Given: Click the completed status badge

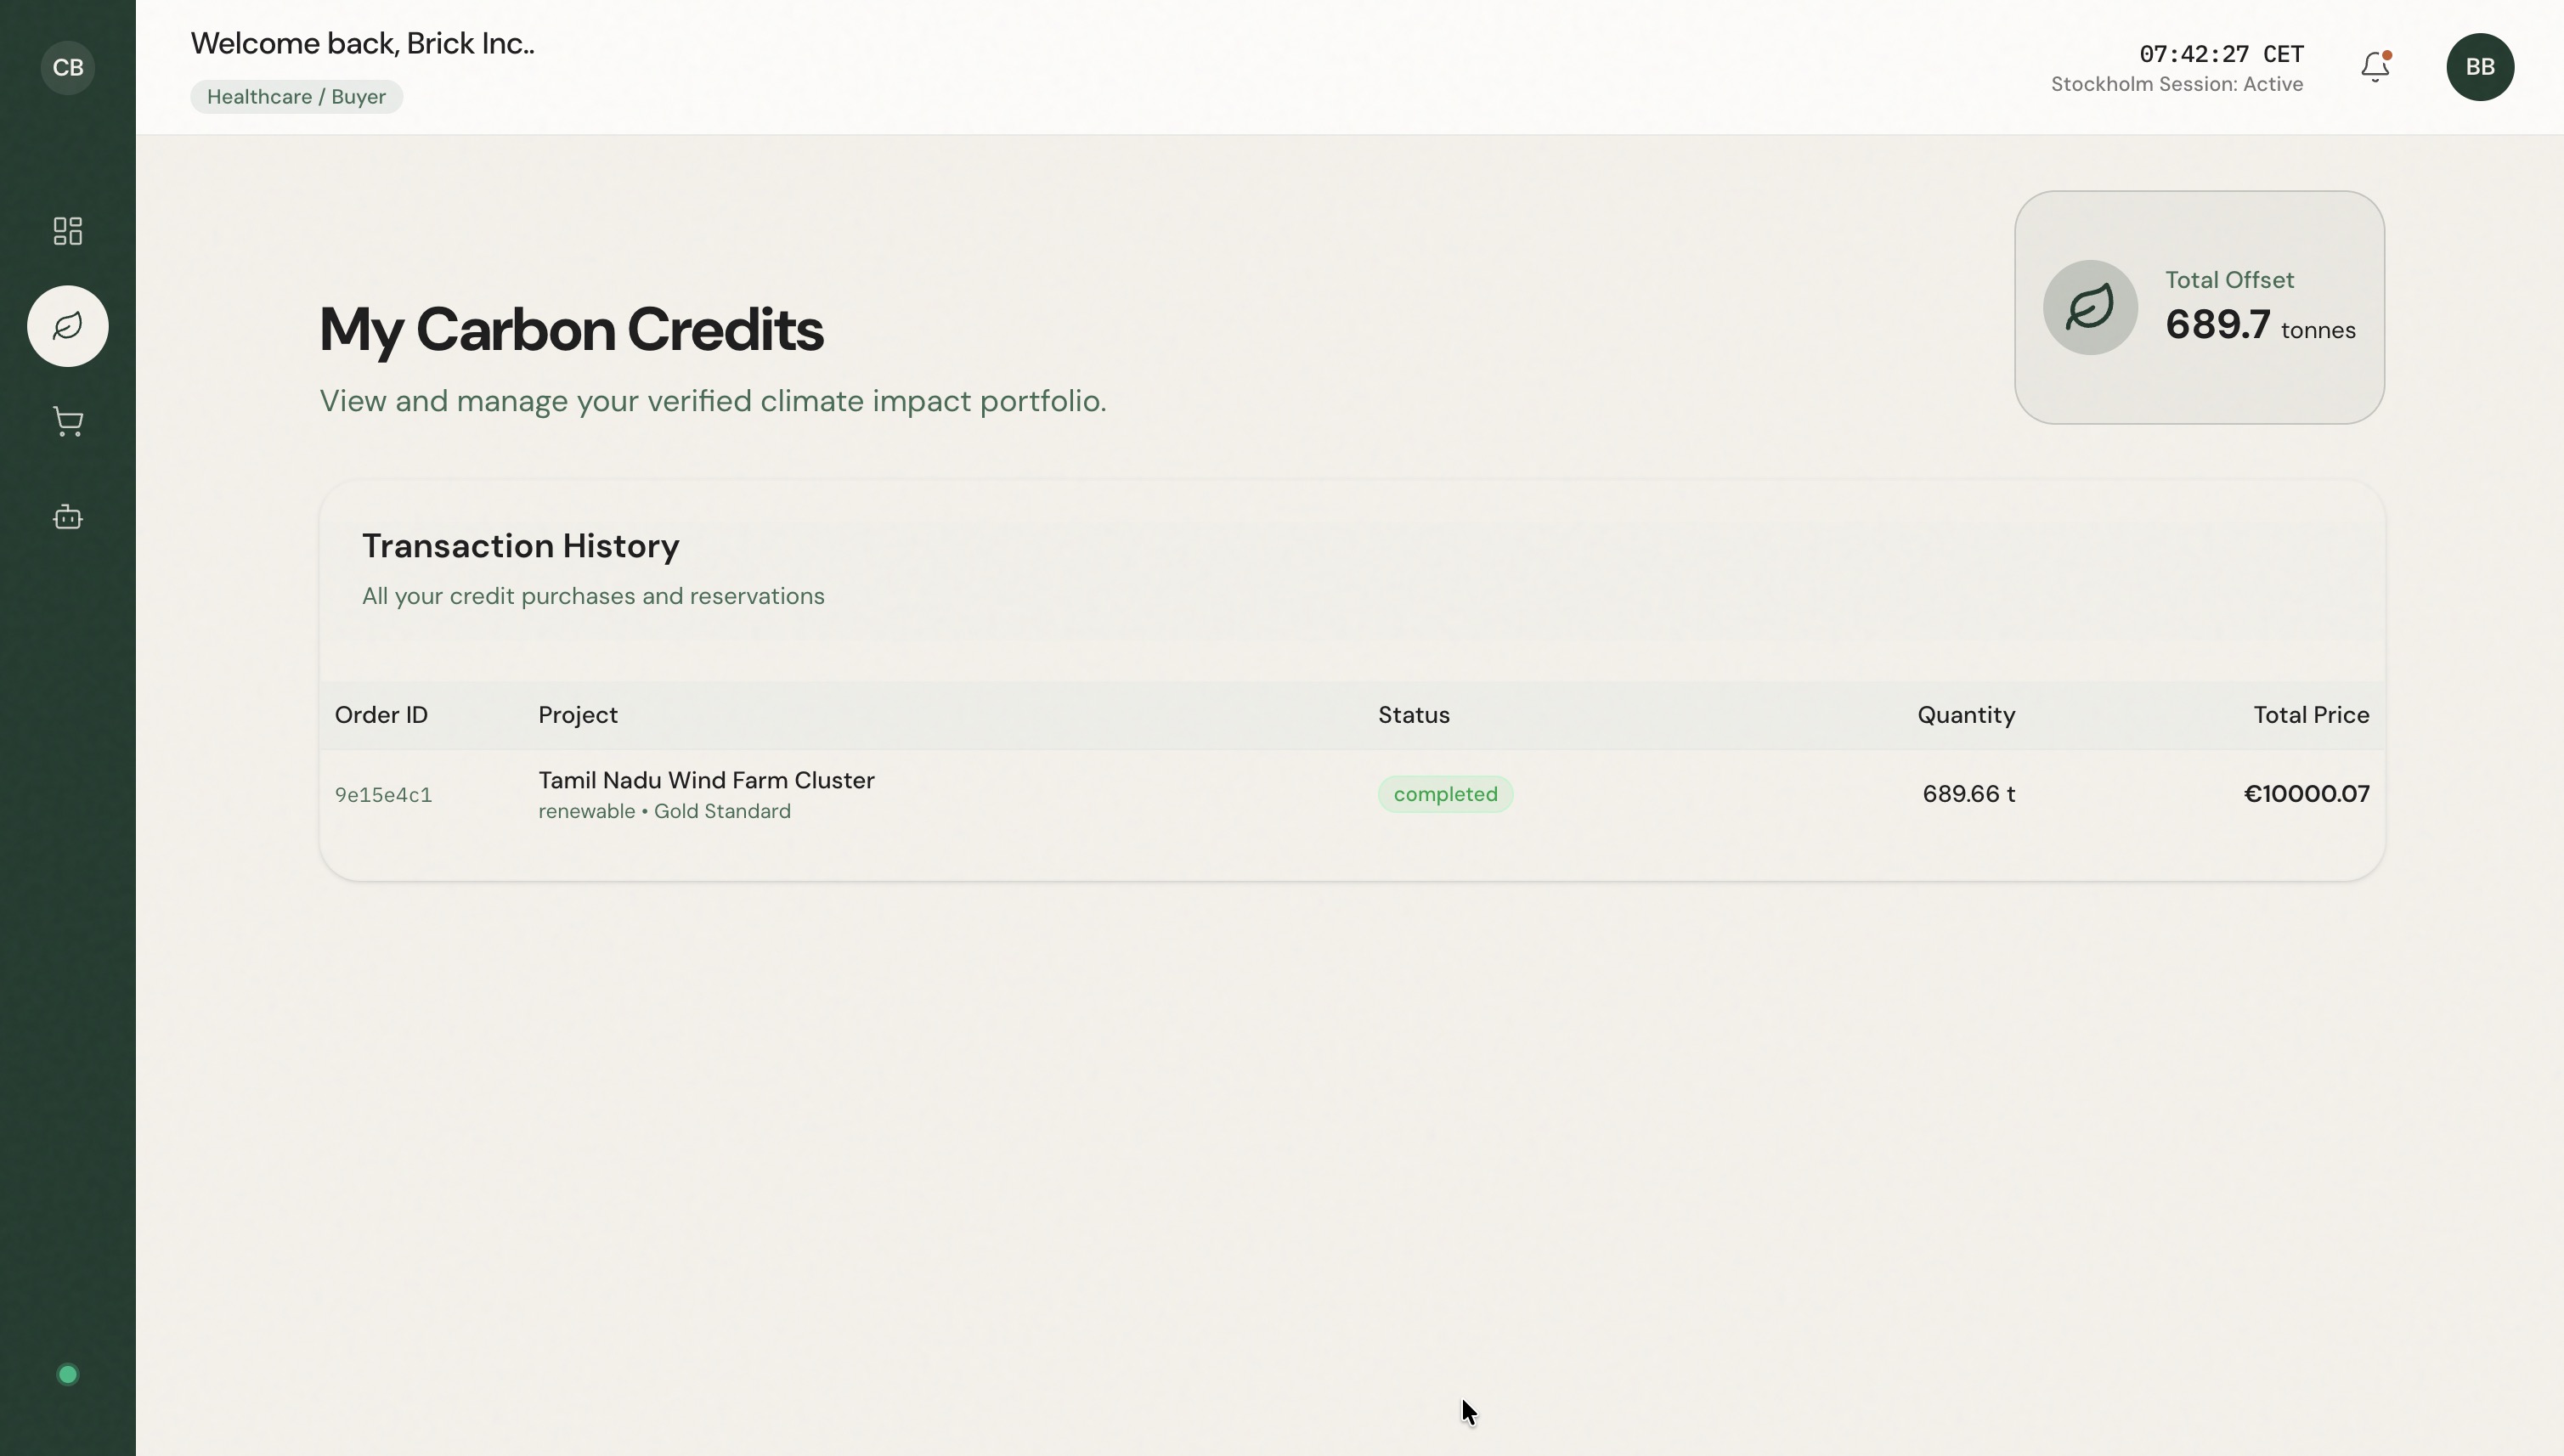Looking at the screenshot, I should click(x=1445, y=794).
